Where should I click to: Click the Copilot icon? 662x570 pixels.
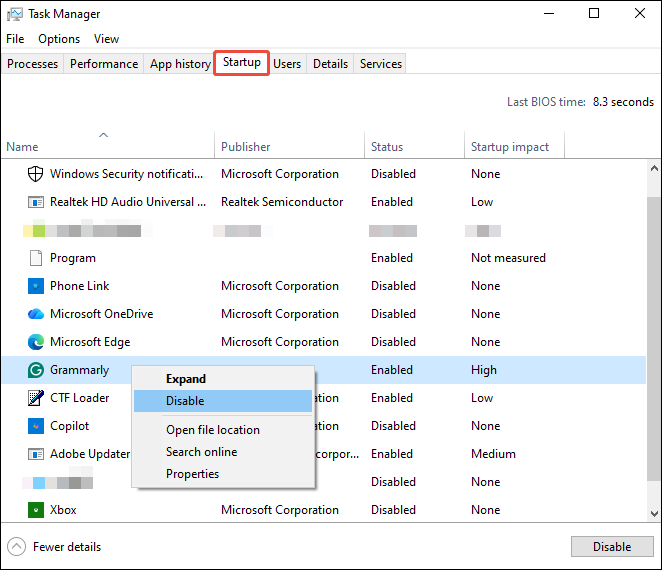35,426
